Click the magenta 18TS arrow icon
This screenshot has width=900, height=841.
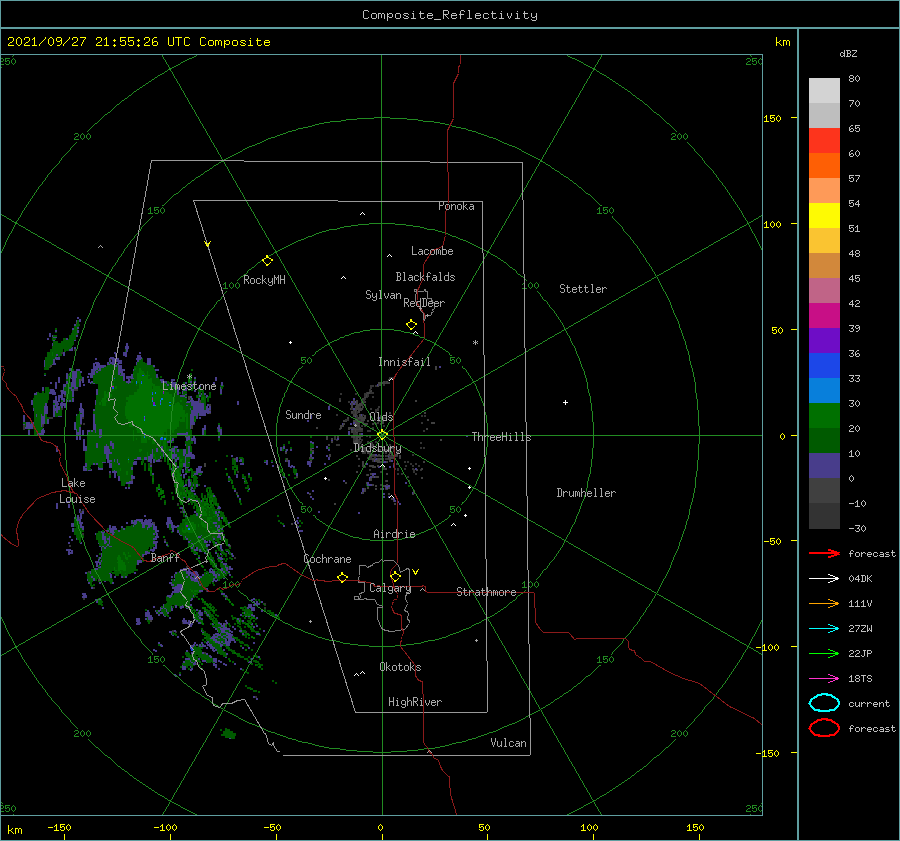pos(824,679)
